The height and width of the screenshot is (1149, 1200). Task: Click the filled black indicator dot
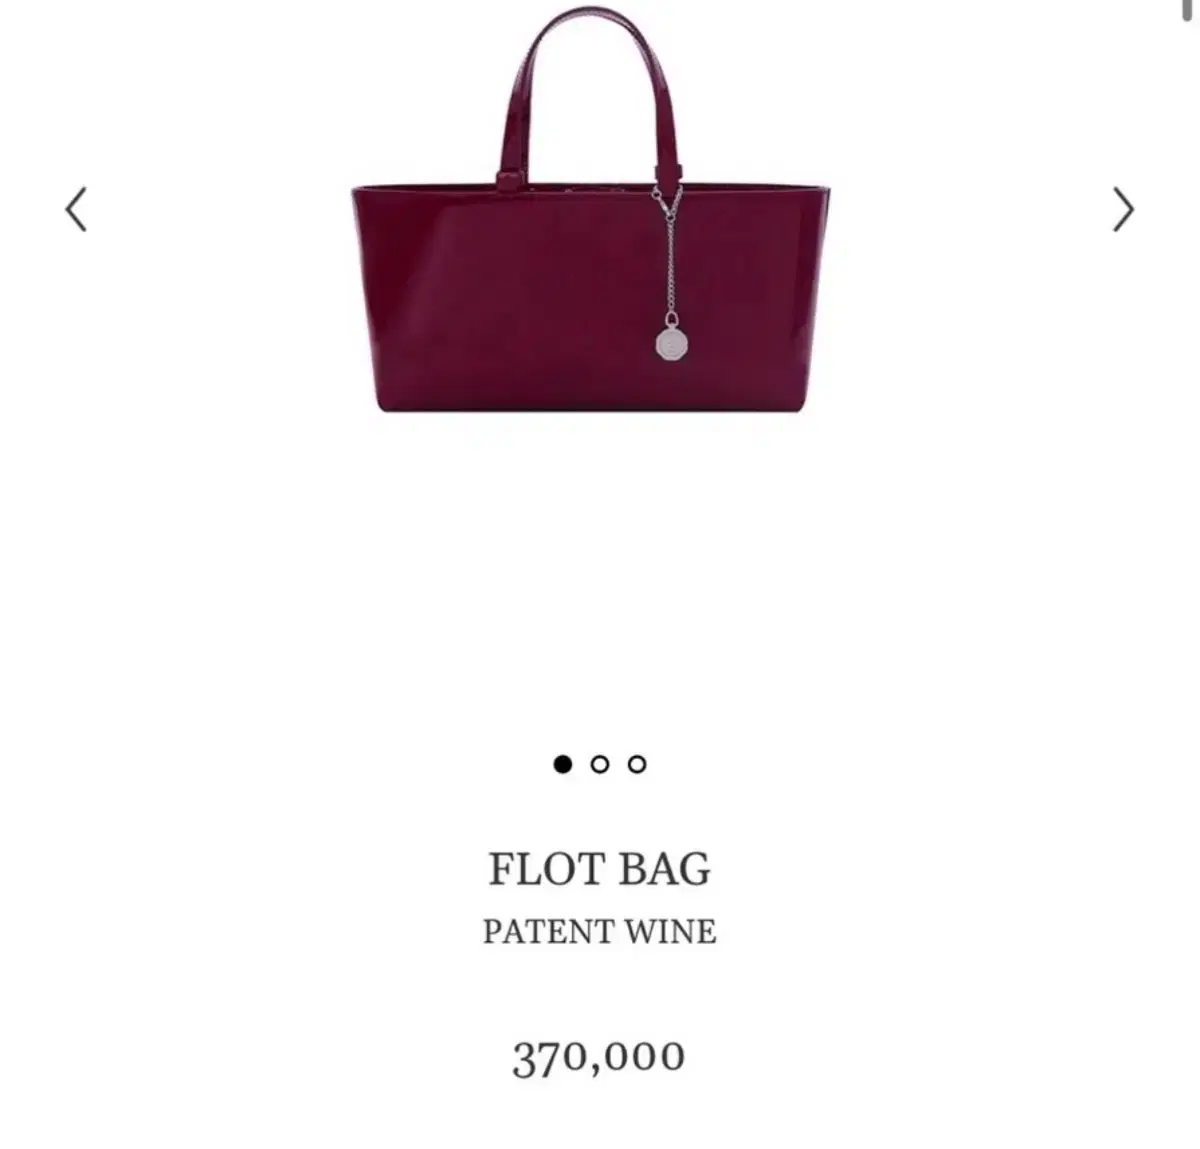(563, 764)
